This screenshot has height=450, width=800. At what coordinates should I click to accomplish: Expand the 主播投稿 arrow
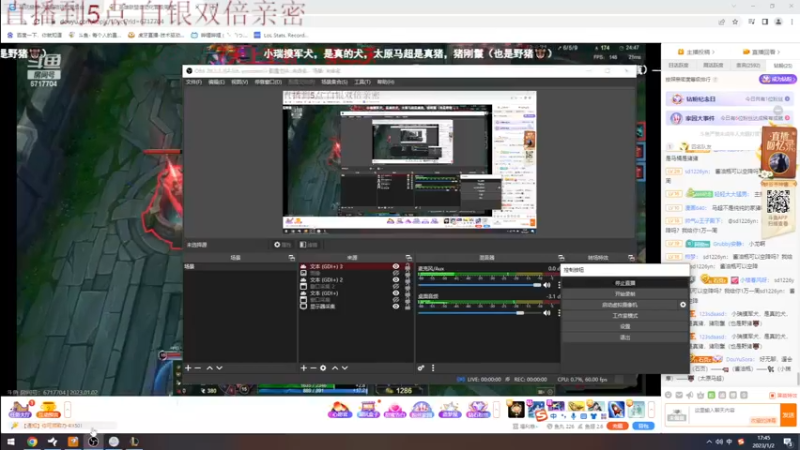tap(713, 52)
